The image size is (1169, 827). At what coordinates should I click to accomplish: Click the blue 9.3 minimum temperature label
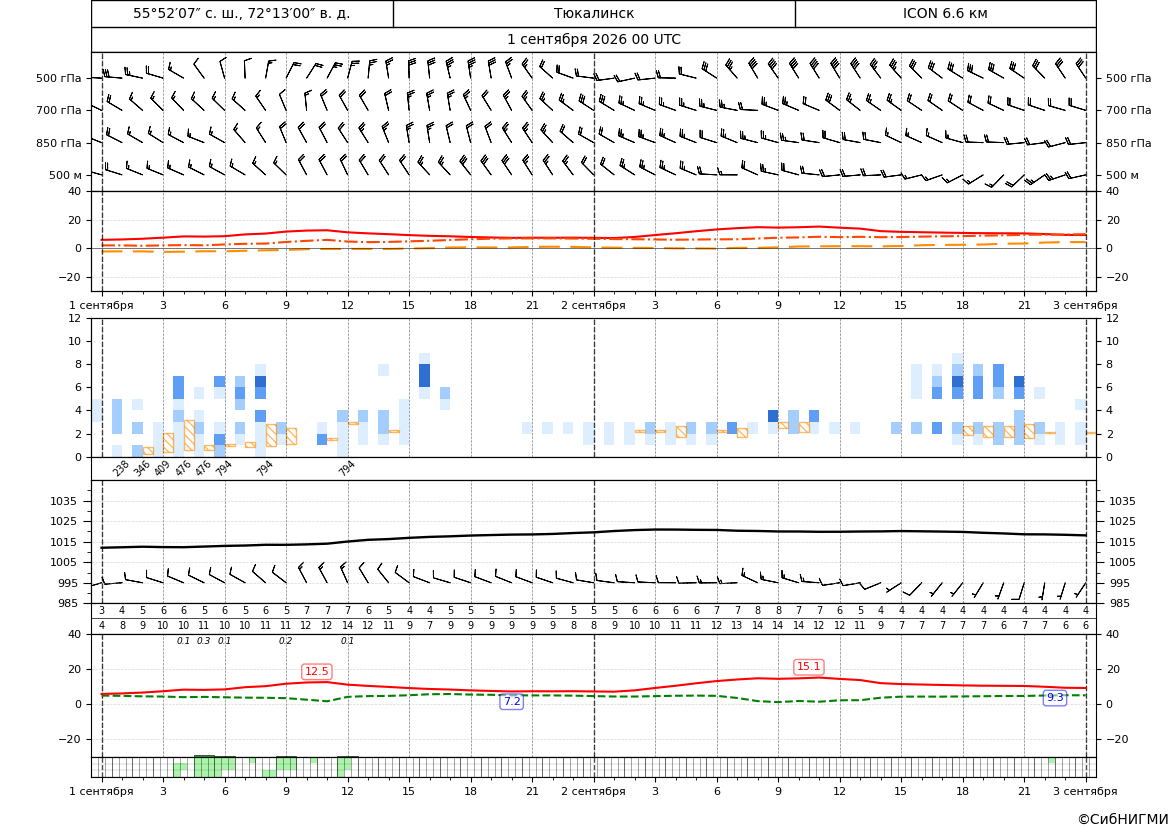tap(1055, 697)
